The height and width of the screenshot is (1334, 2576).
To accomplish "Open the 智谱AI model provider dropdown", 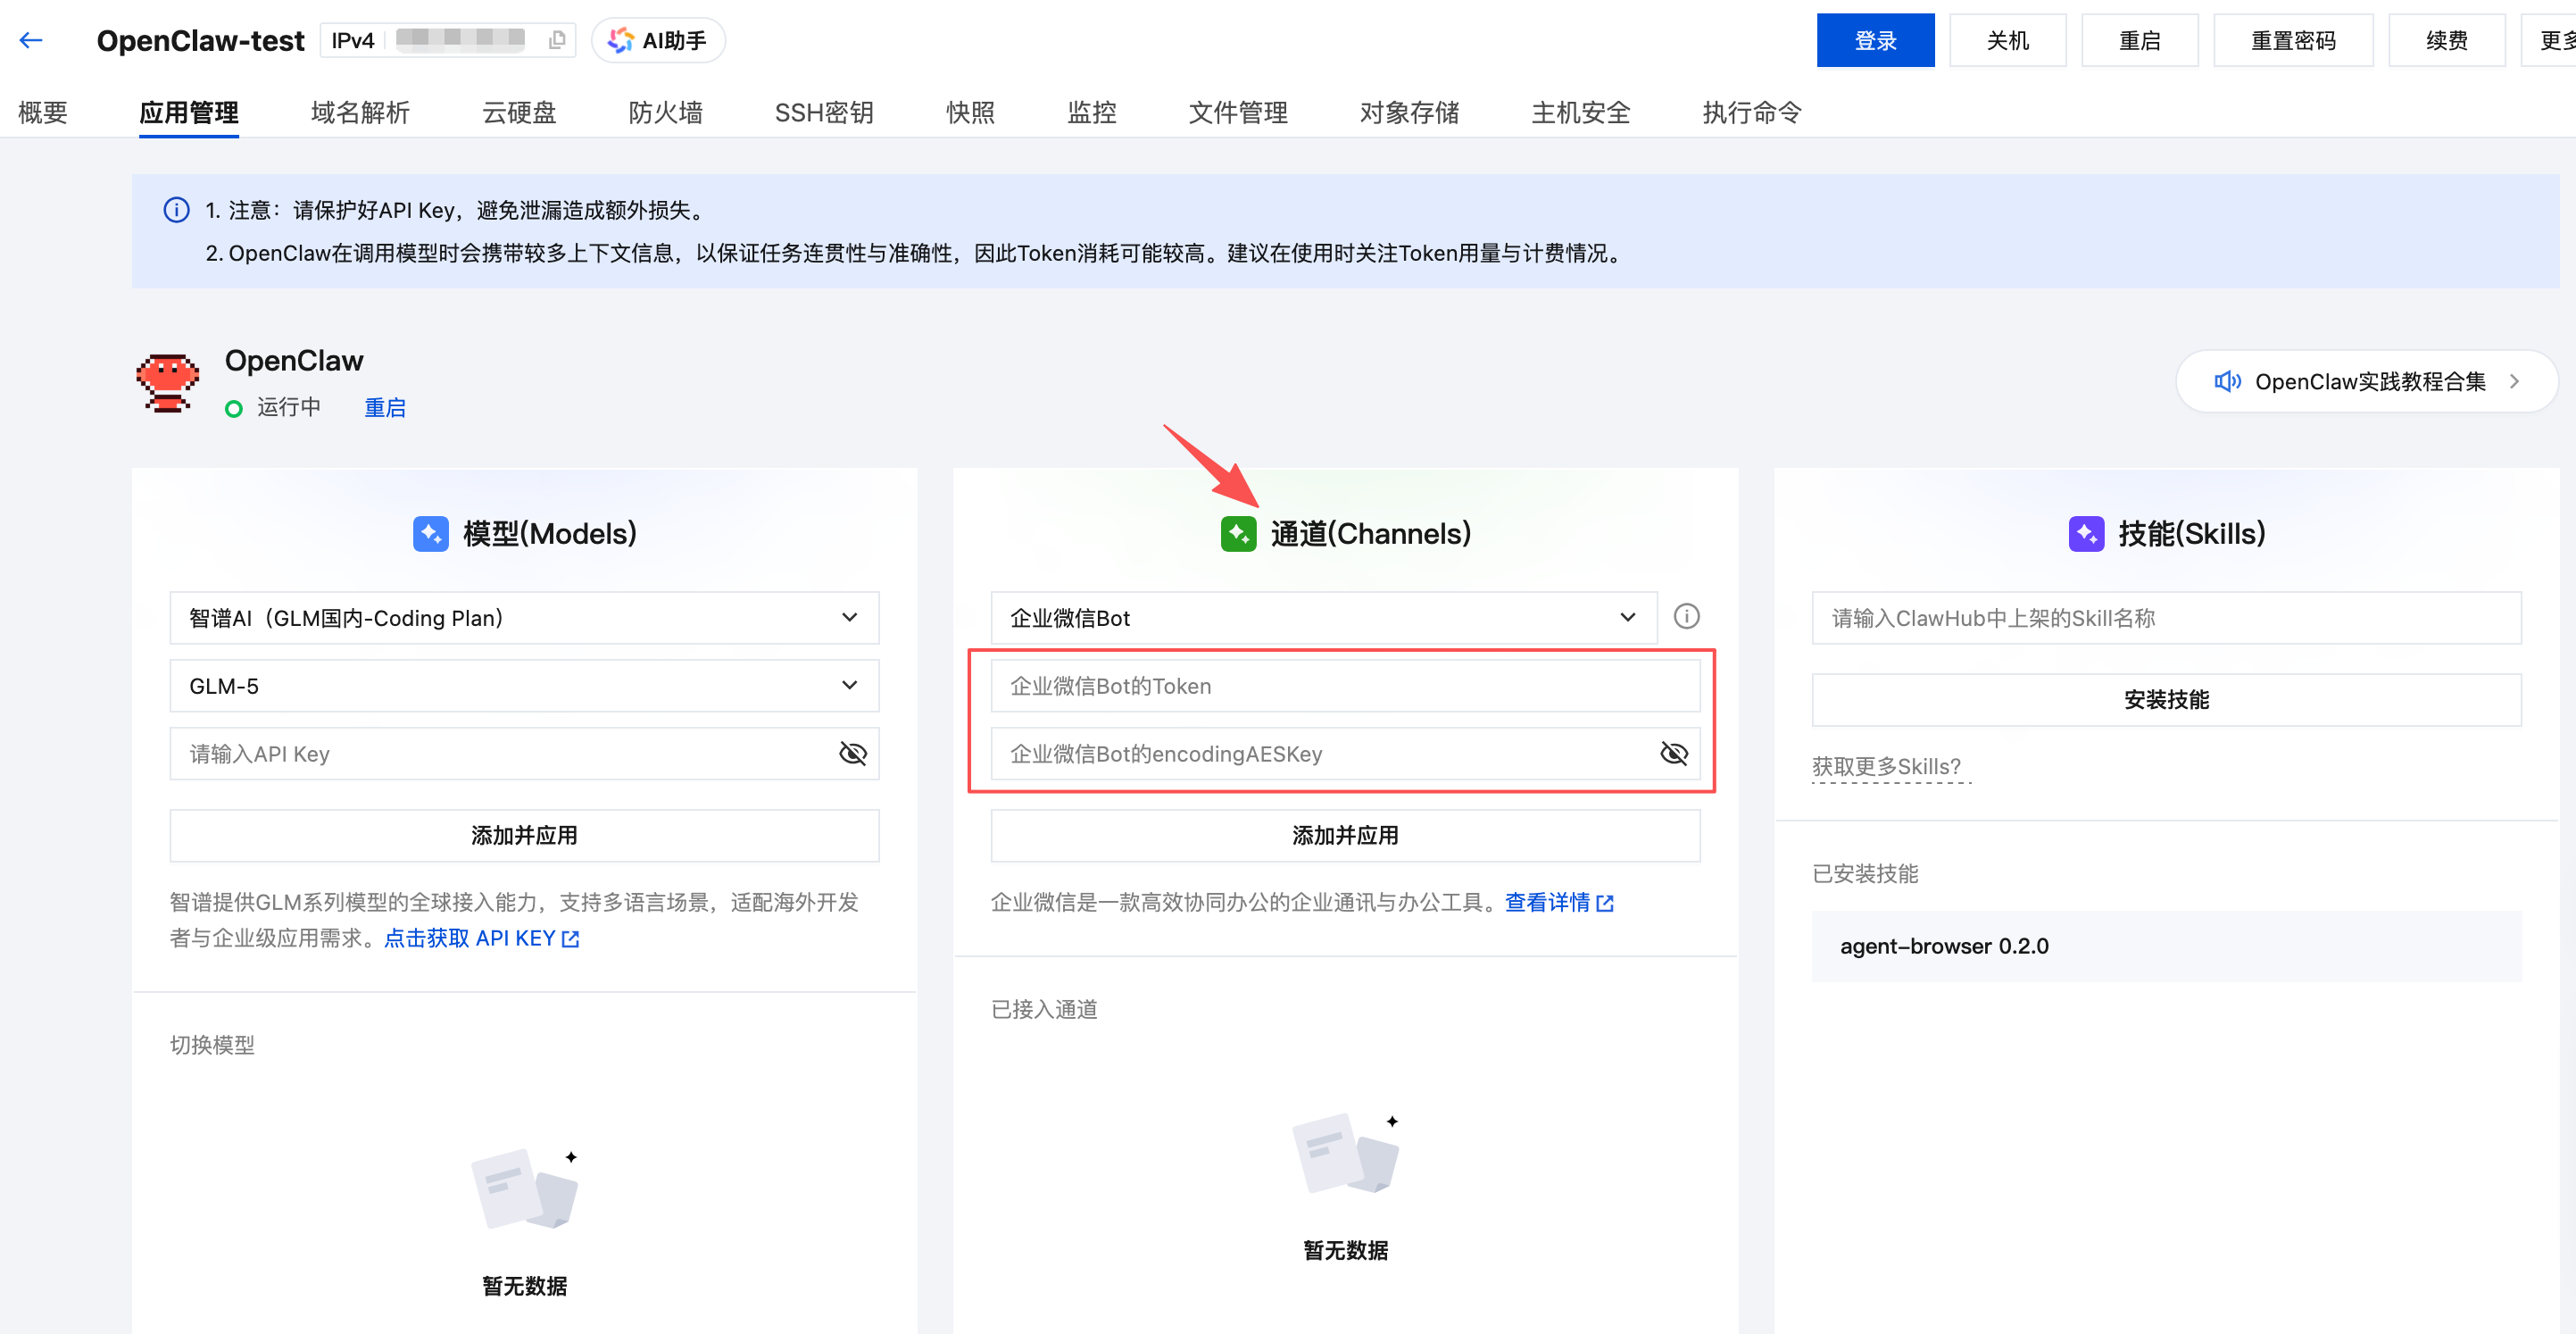I will [x=524, y=618].
